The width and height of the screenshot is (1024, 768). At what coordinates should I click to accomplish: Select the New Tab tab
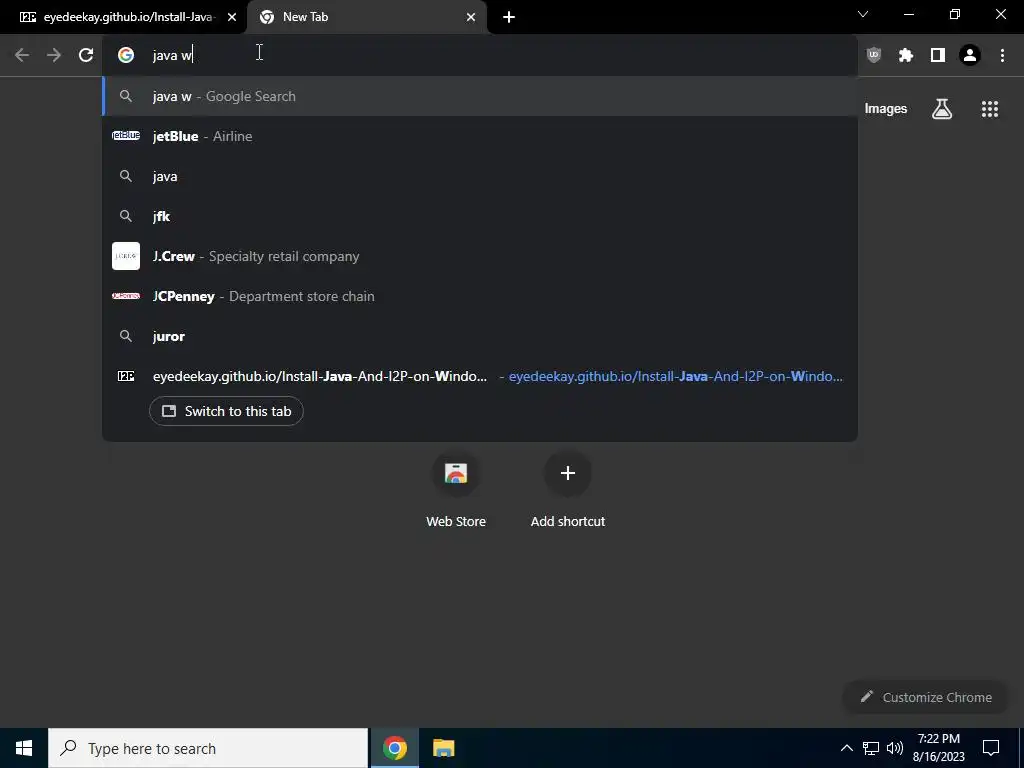[x=367, y=17]
